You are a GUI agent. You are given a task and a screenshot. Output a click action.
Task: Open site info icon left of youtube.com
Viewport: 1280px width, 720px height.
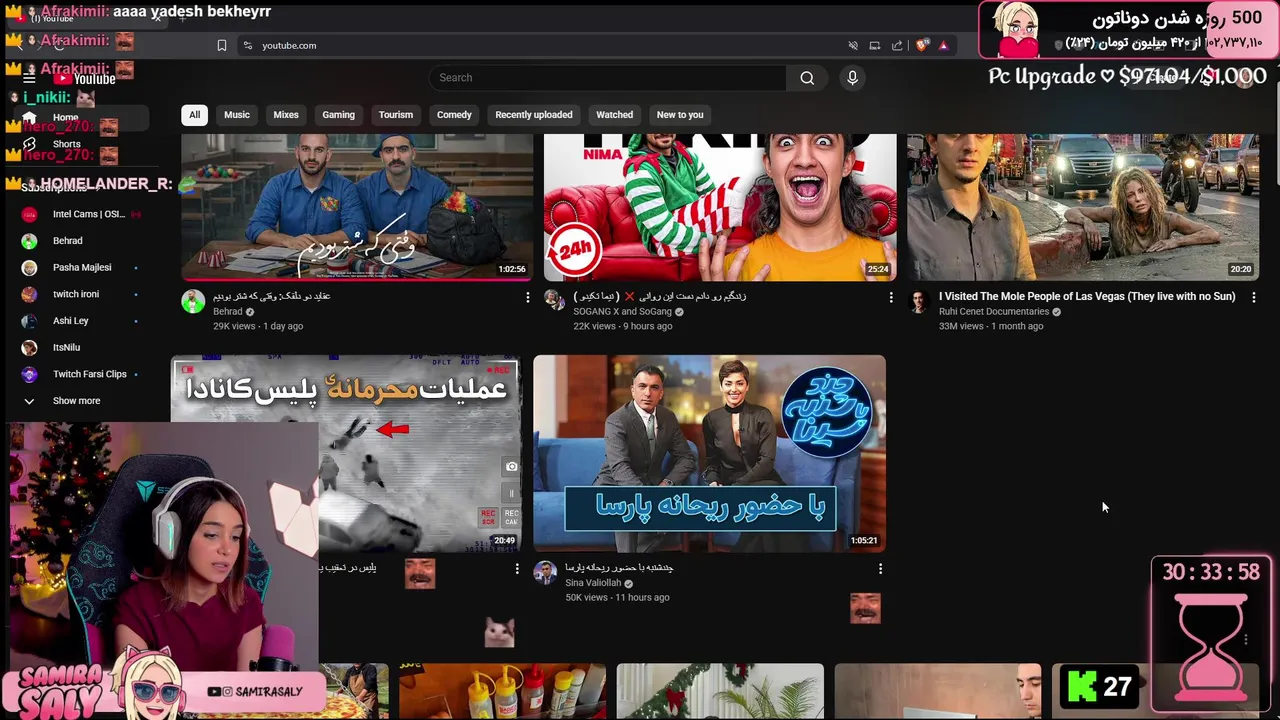click(247, 45)
